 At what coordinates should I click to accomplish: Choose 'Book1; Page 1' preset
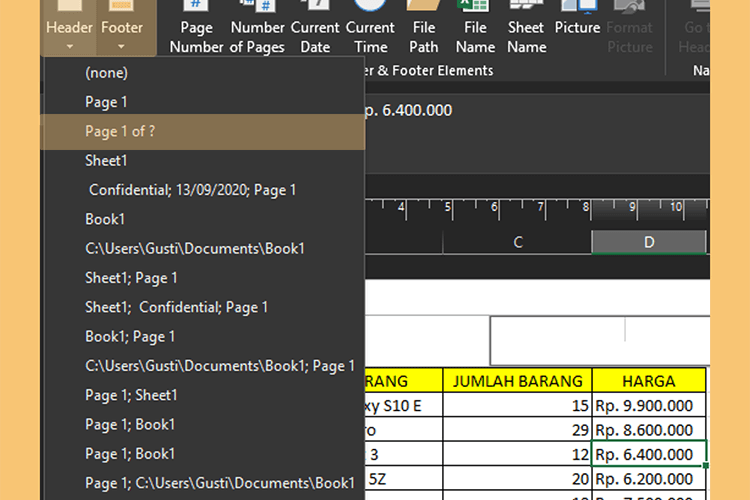(205, 337)
